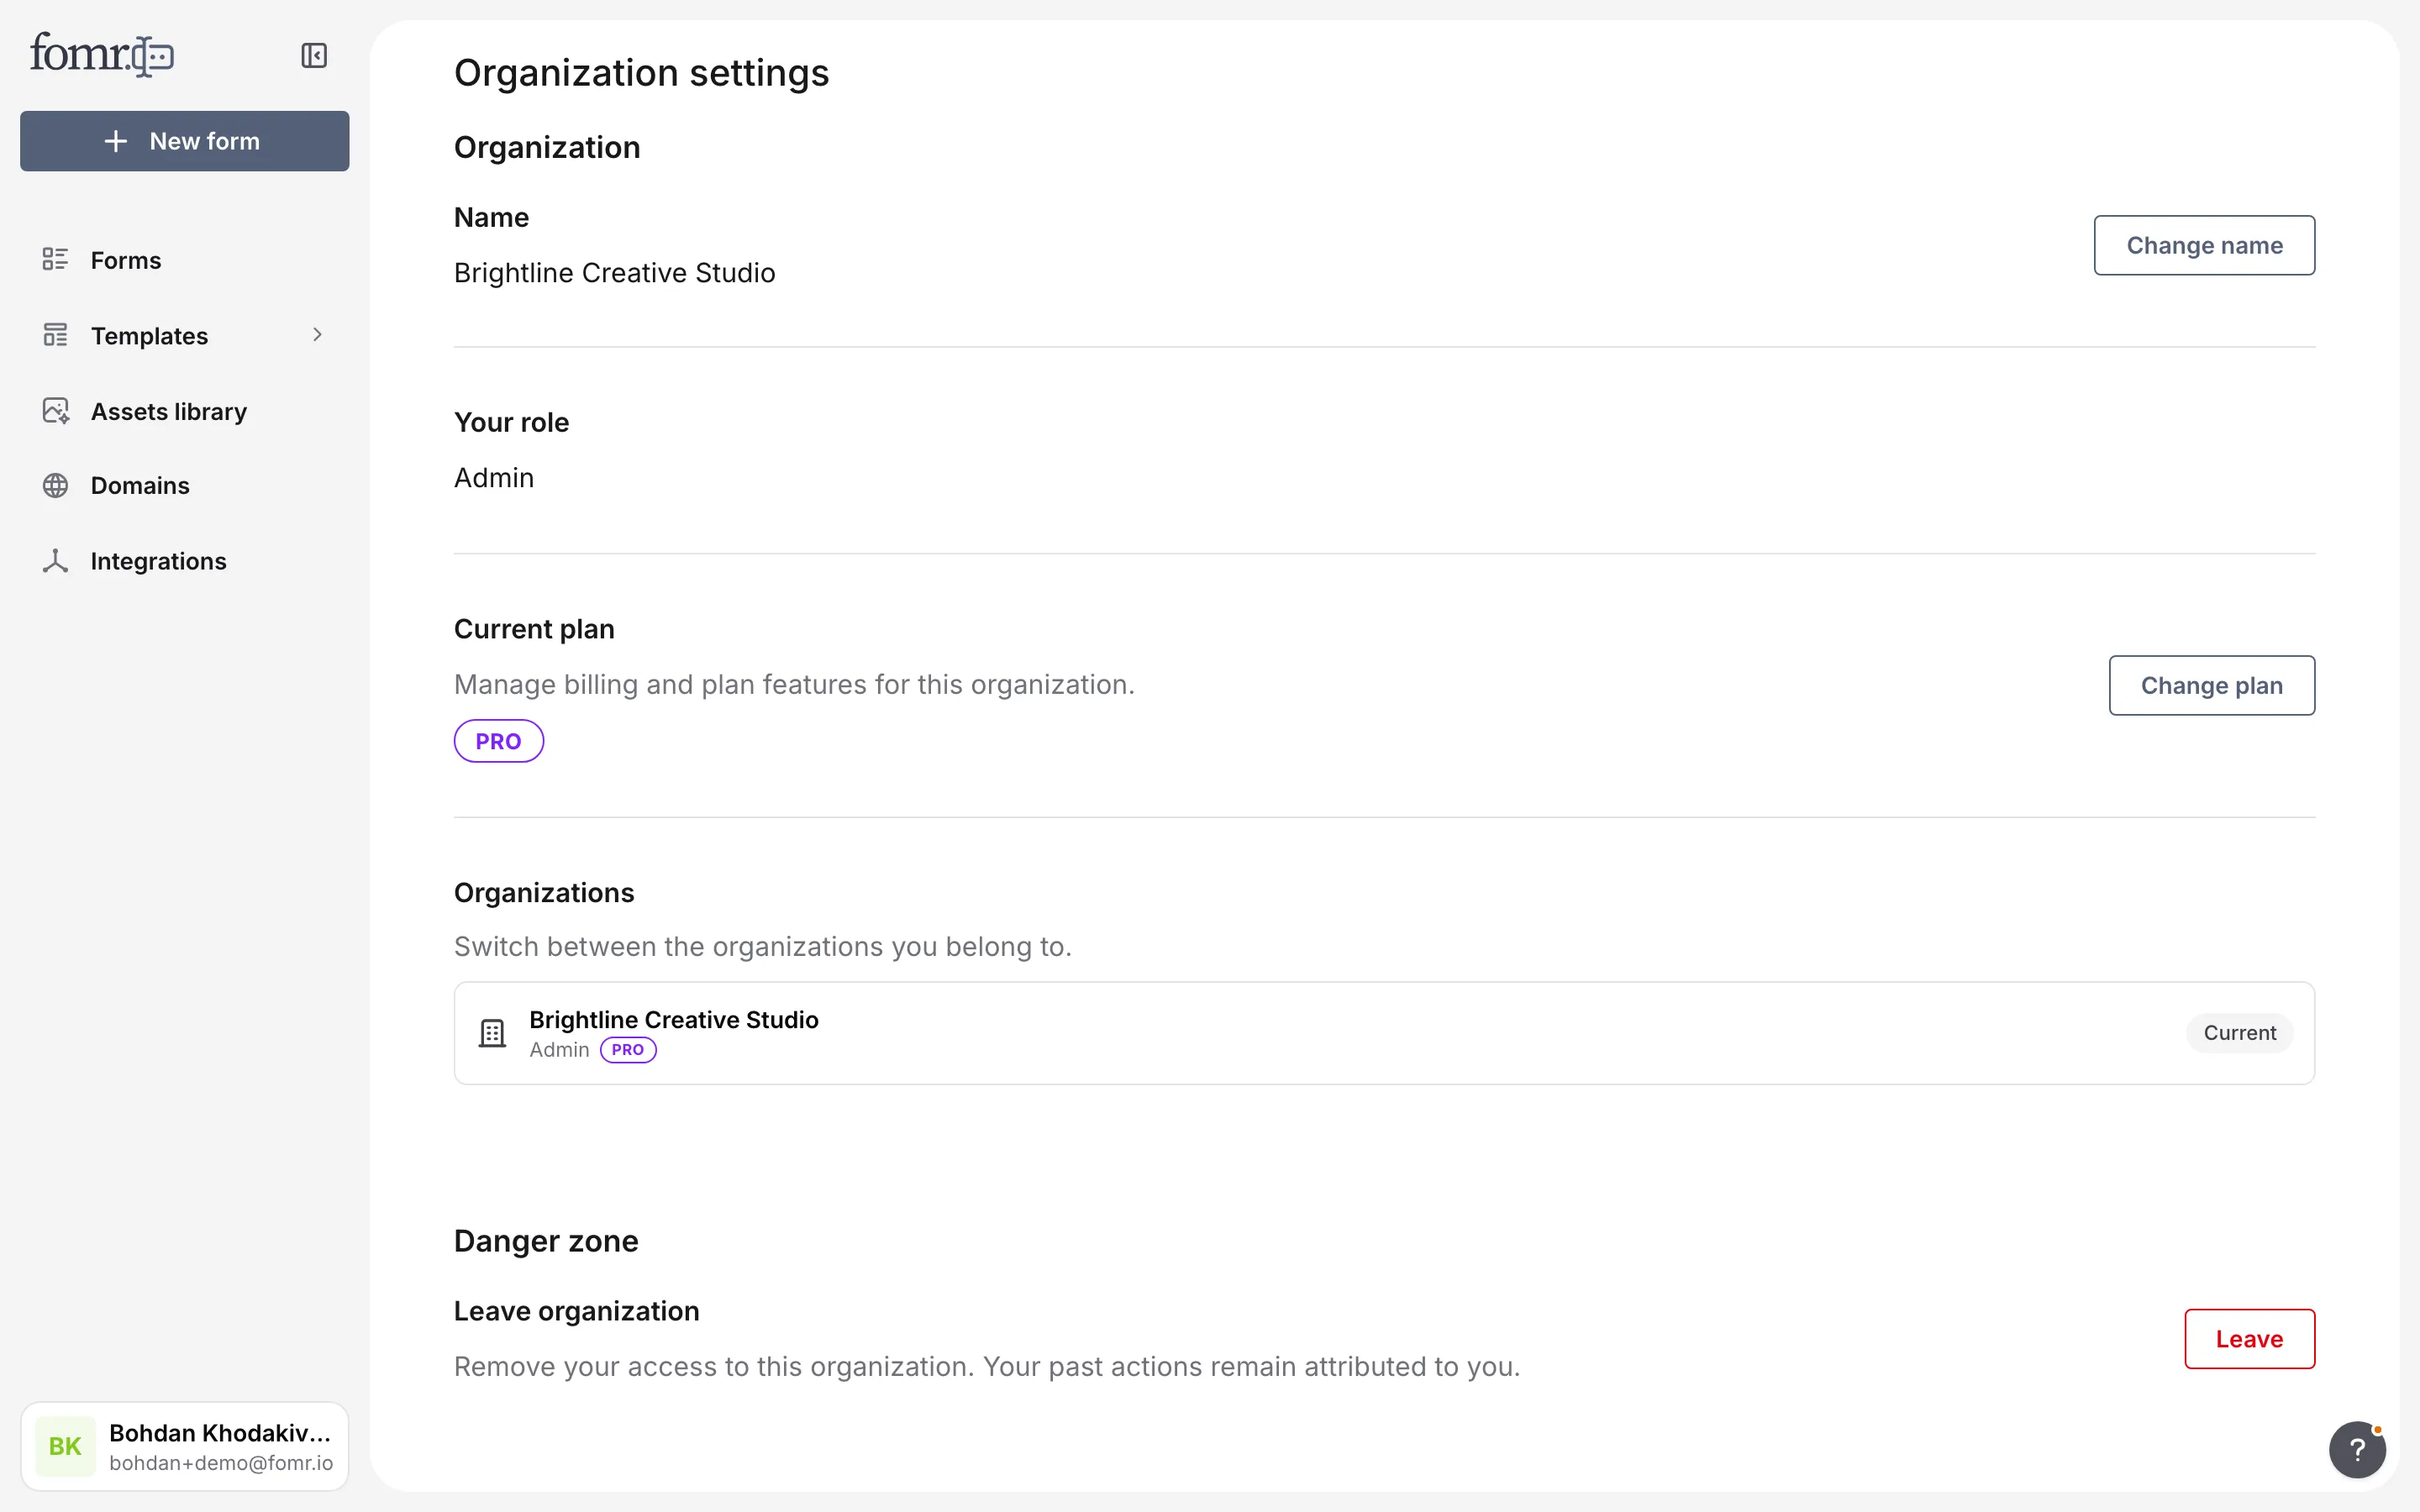Screen dimensions: 2420x1512
Task: Click the fomr logo
Action: (x=101, y=54)
